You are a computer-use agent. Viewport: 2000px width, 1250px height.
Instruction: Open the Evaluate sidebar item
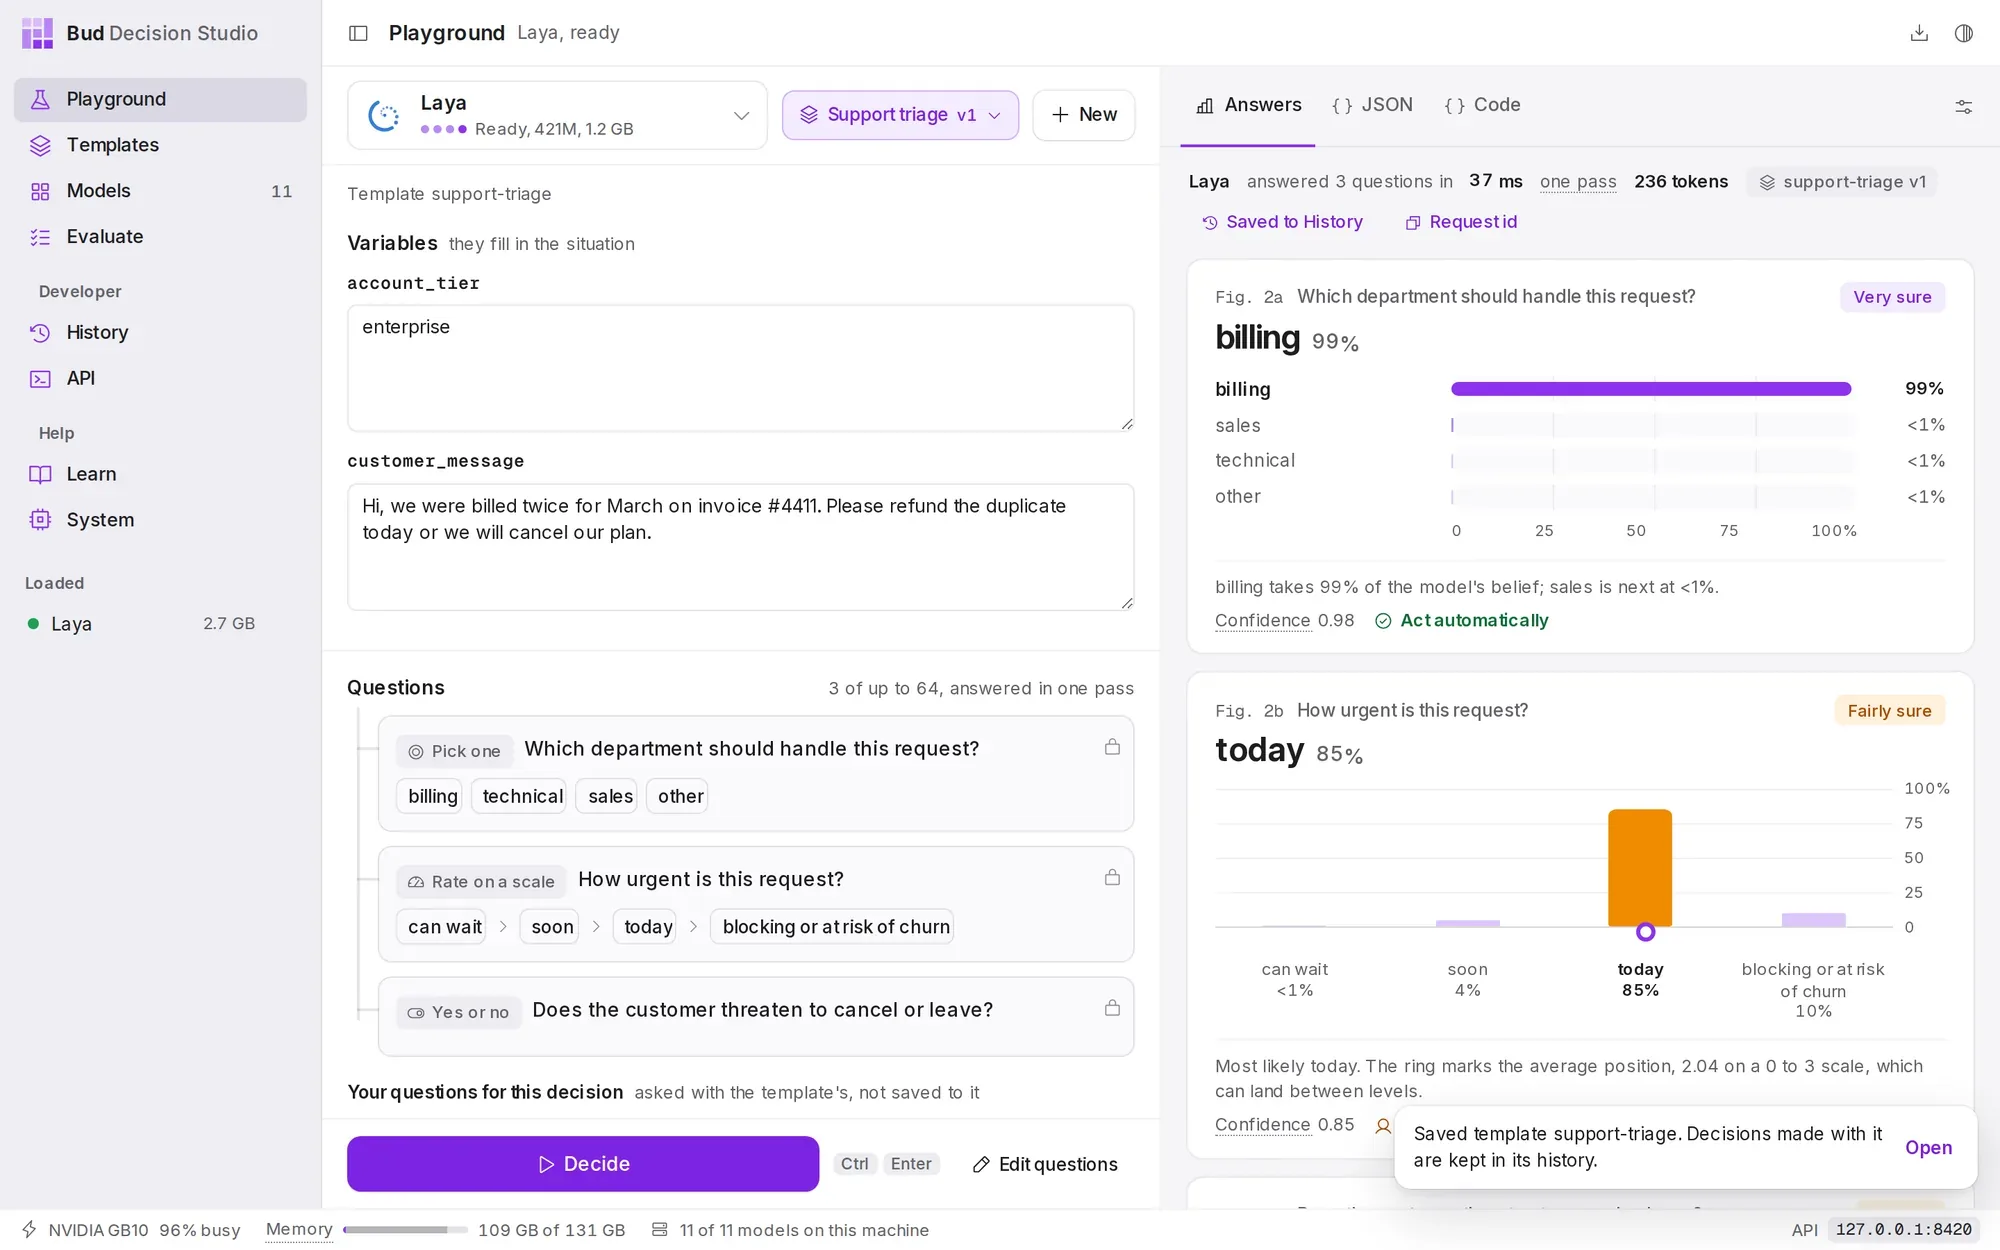(160, 237)
